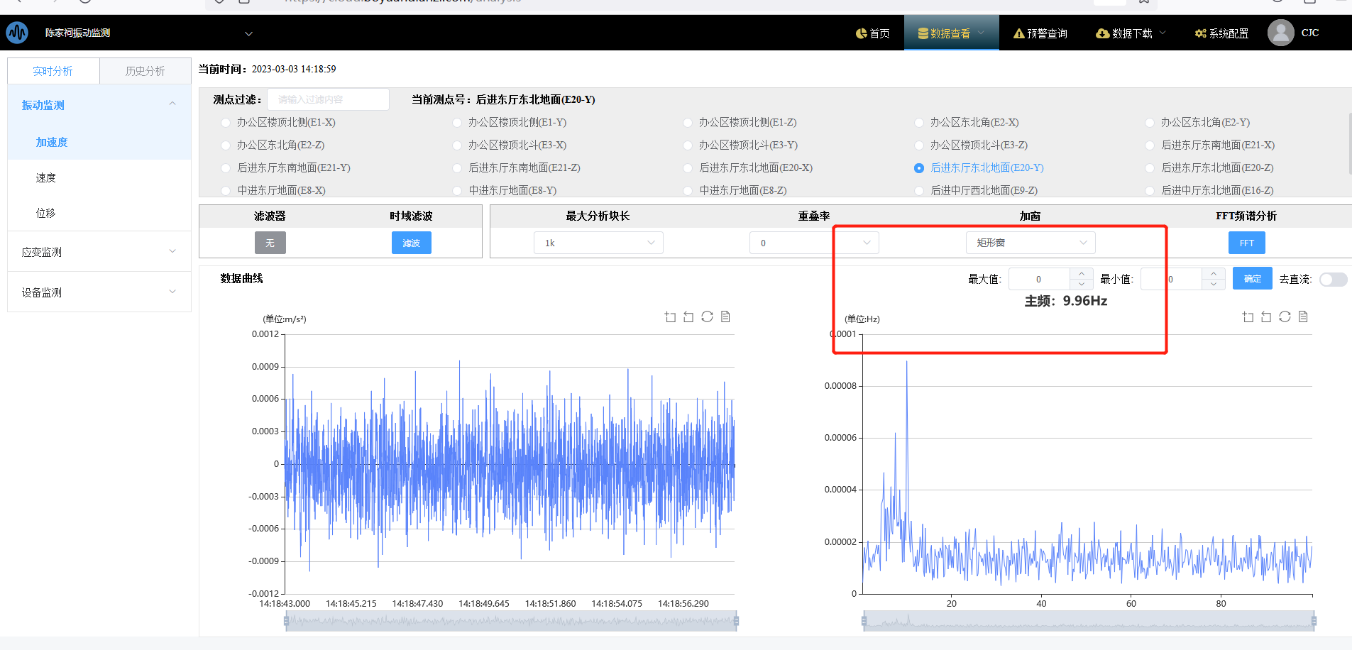Click the restore/refresh icon above the acceleration chart
The height and width of the screenshot is (650, 1352).
tap(707, 317)
